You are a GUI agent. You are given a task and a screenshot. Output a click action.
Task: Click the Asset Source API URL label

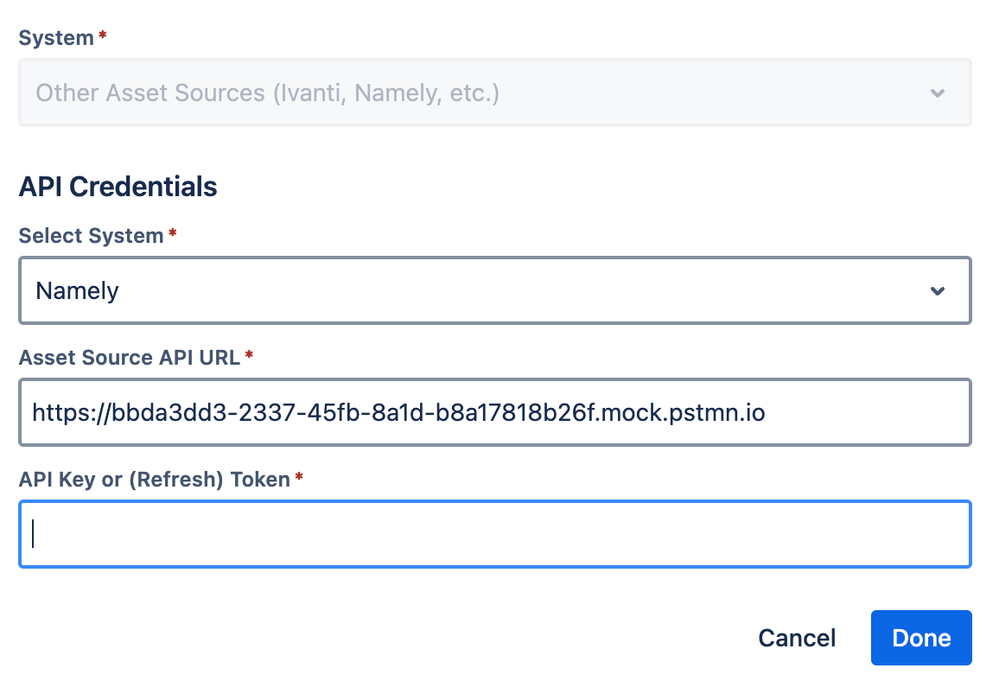[129, 357]
